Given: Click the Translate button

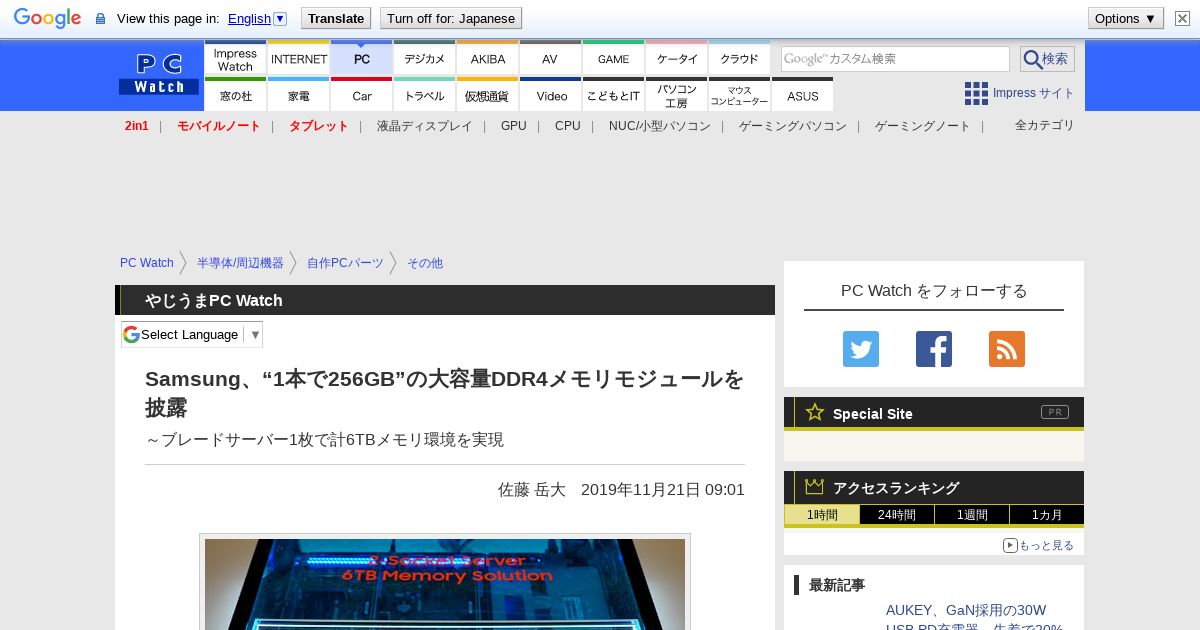Looking at the screenshot, I should coord(336,18).
